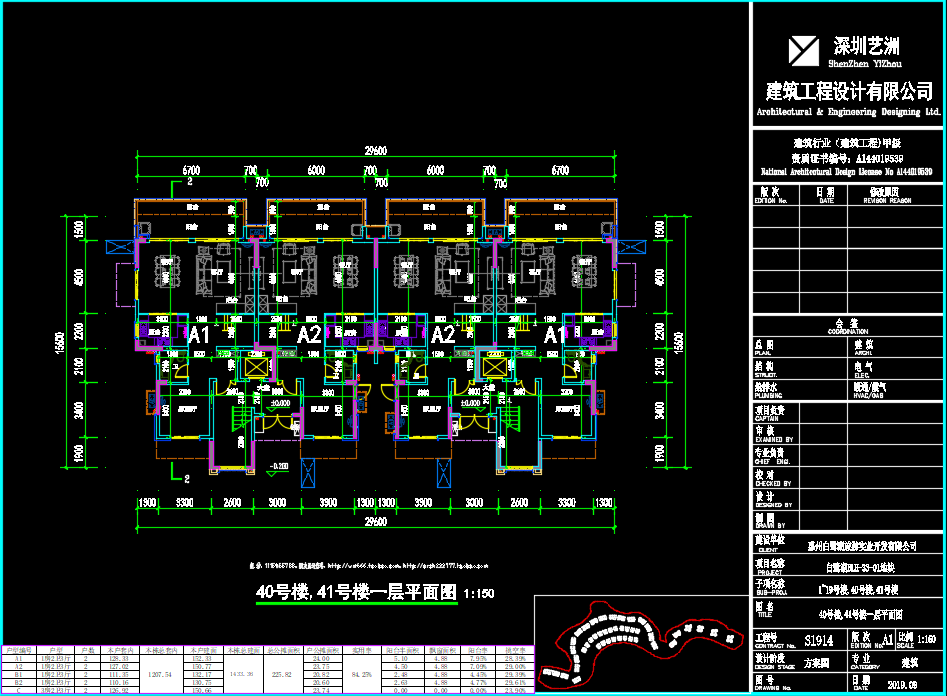This screenshot has height=696, width=947.
Task: Click the section cut marker 2 at top-left
Action: [188, 184]
